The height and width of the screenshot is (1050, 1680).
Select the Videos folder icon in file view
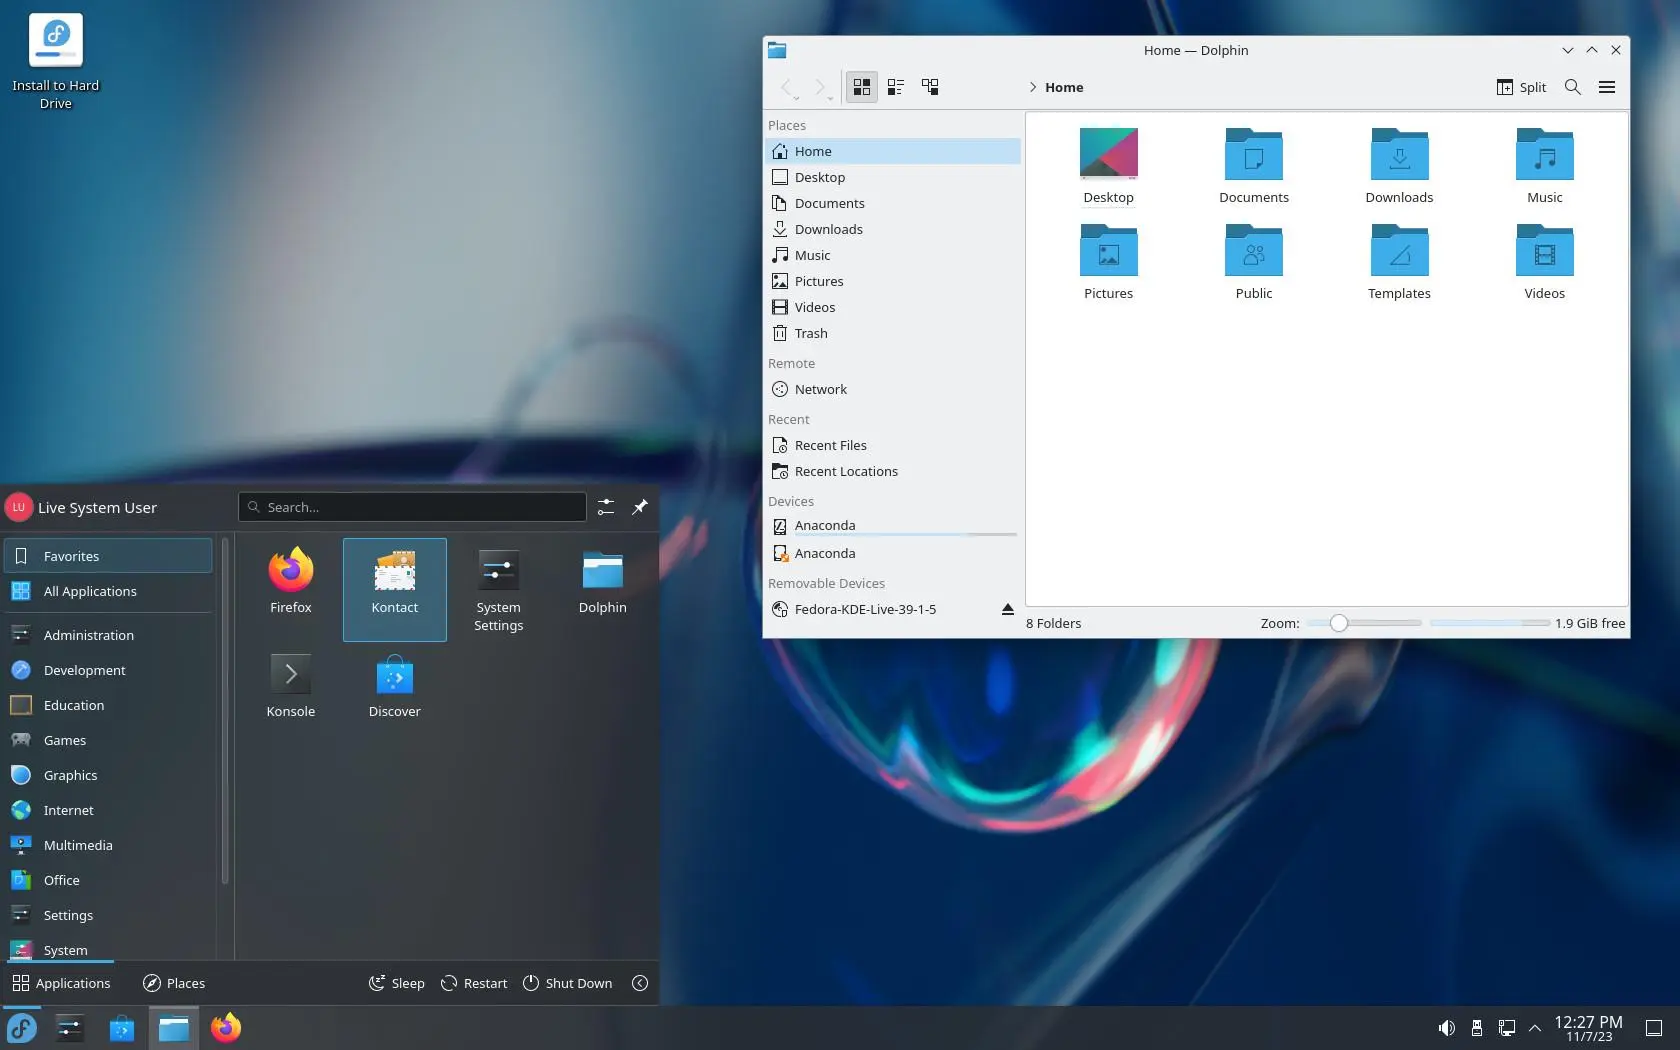tap(1544, 250)
